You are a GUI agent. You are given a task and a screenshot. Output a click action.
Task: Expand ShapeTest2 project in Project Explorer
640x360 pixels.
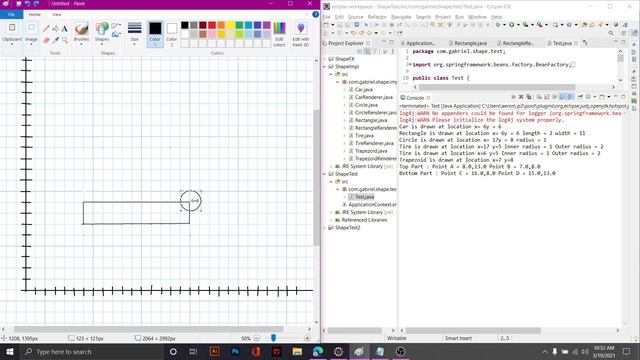(325, 227)
